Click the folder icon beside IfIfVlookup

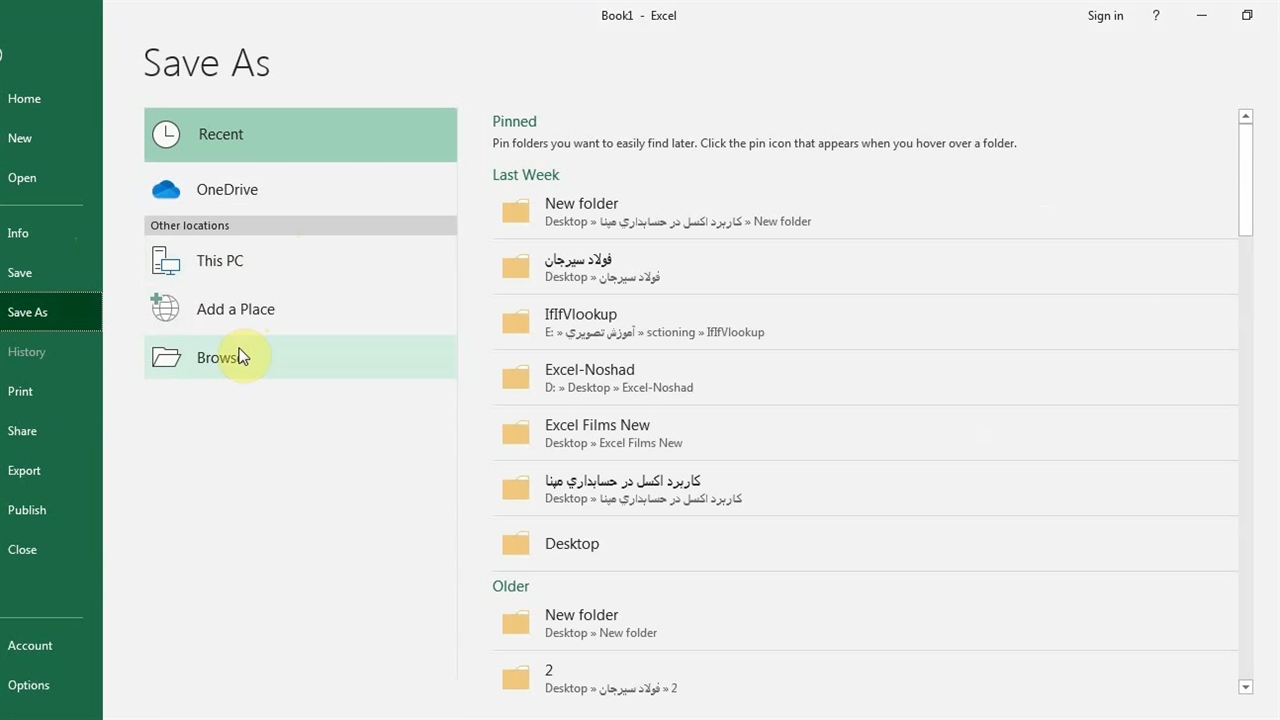pyautogui.click(x=516, y=322)
